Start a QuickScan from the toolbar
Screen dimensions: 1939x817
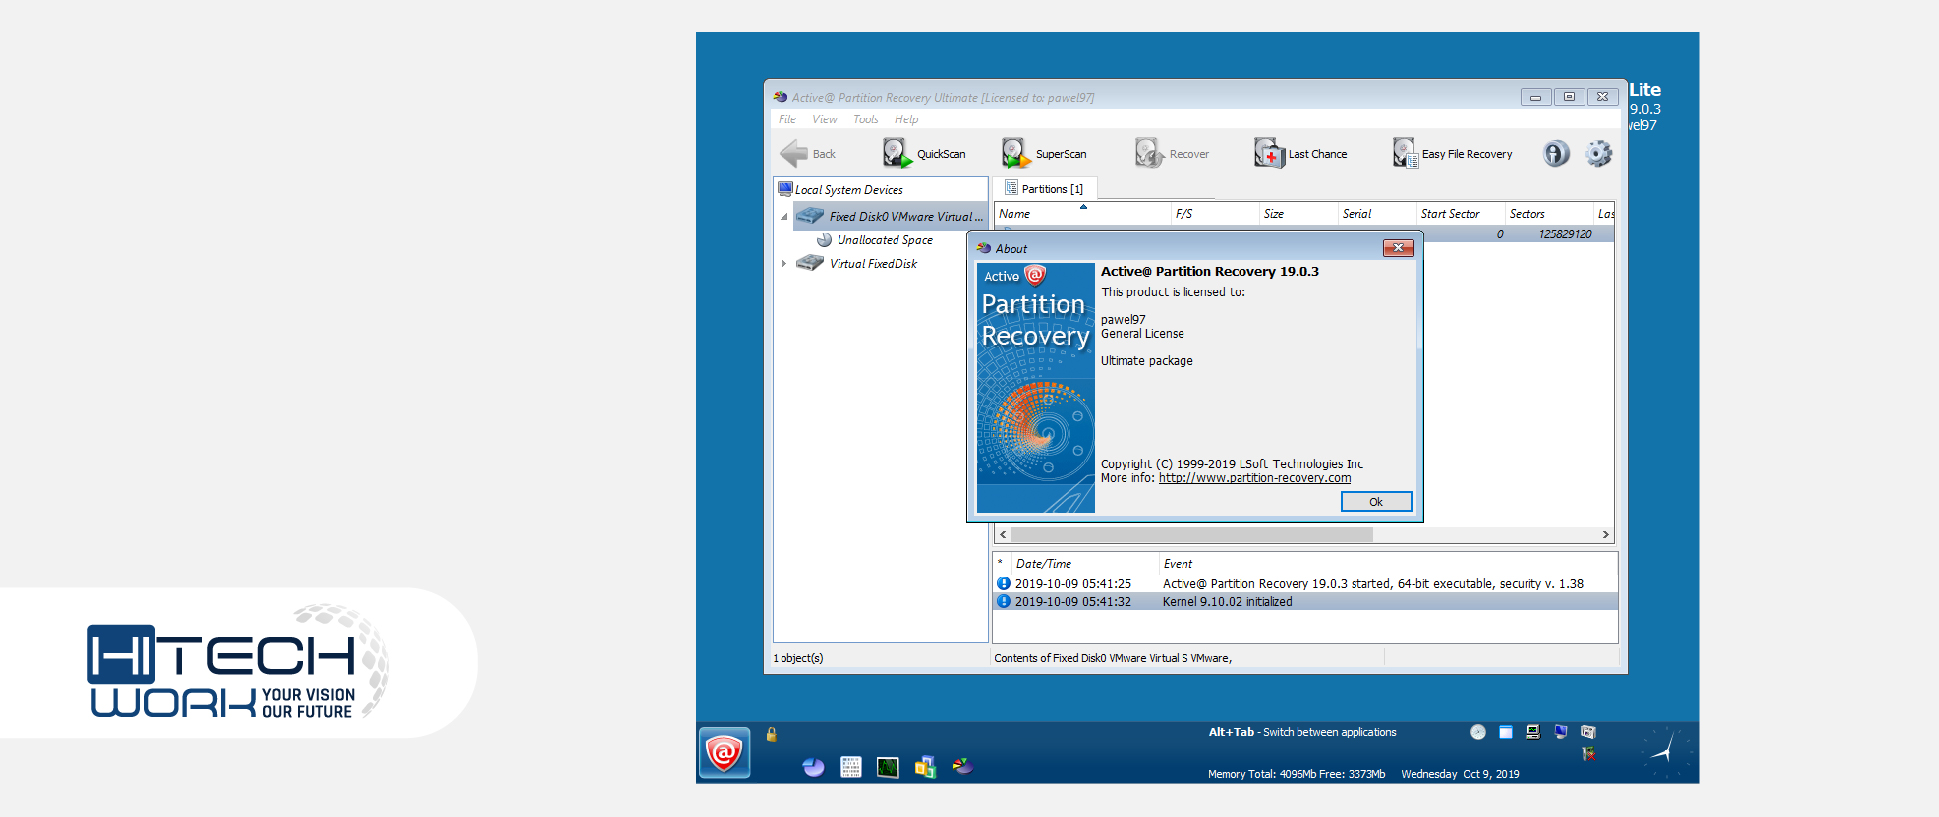click(924, 154)
